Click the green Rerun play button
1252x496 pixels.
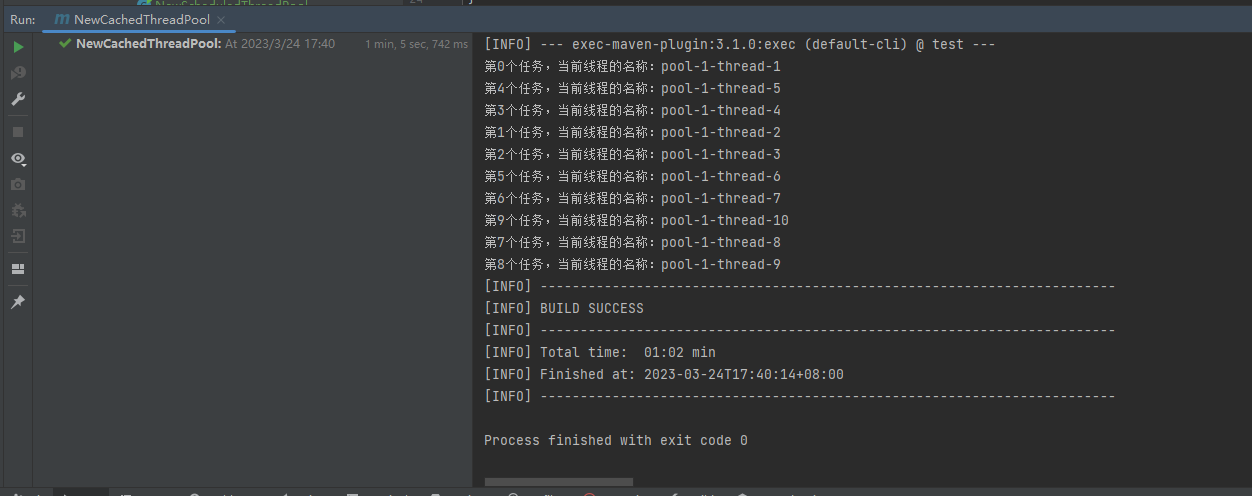(18, 47)
